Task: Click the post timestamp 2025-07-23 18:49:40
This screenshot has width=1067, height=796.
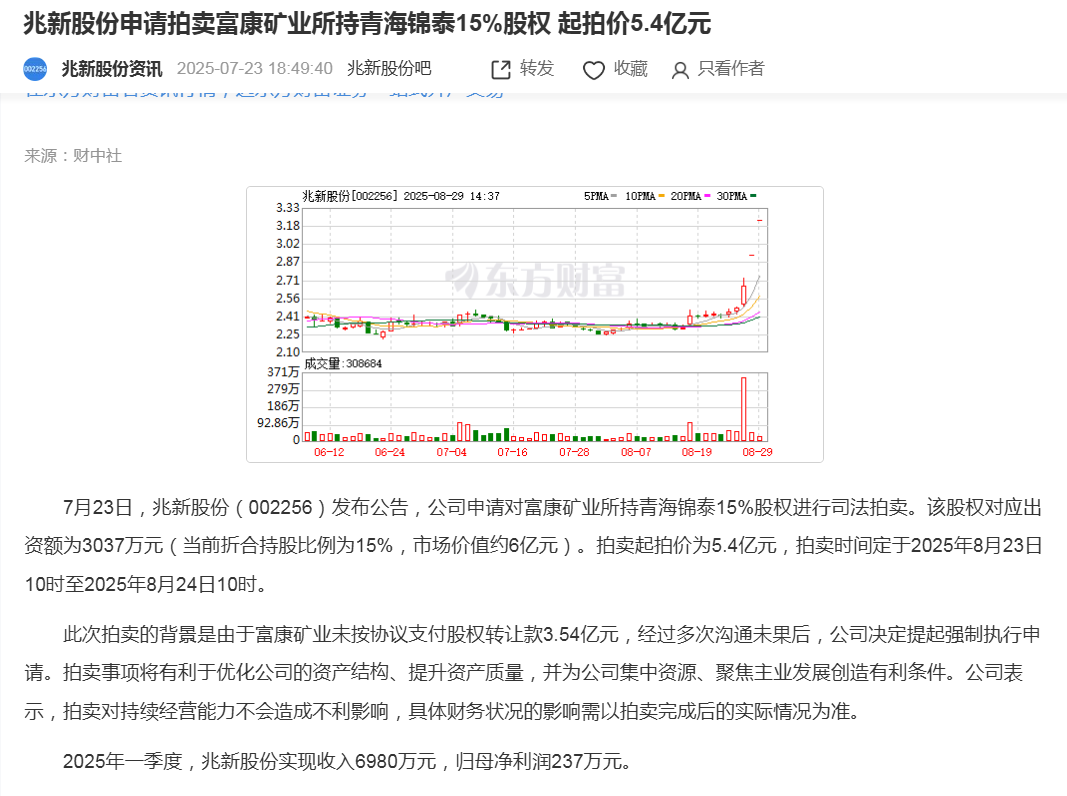Action: point(255,69)
